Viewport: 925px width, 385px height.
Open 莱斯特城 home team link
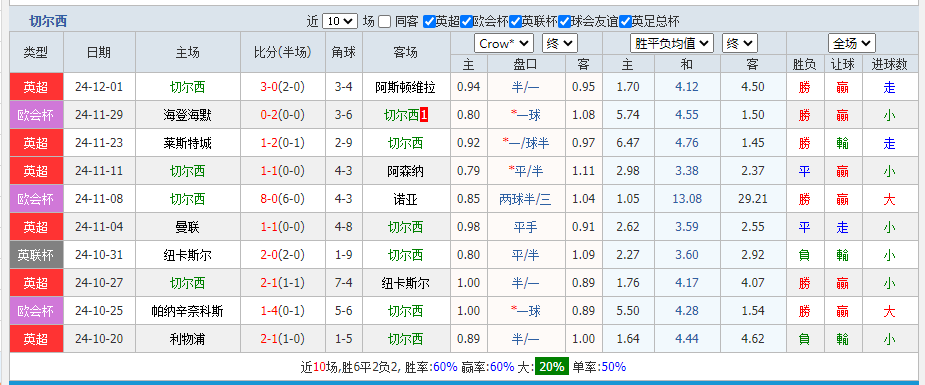tap(188, 143)
